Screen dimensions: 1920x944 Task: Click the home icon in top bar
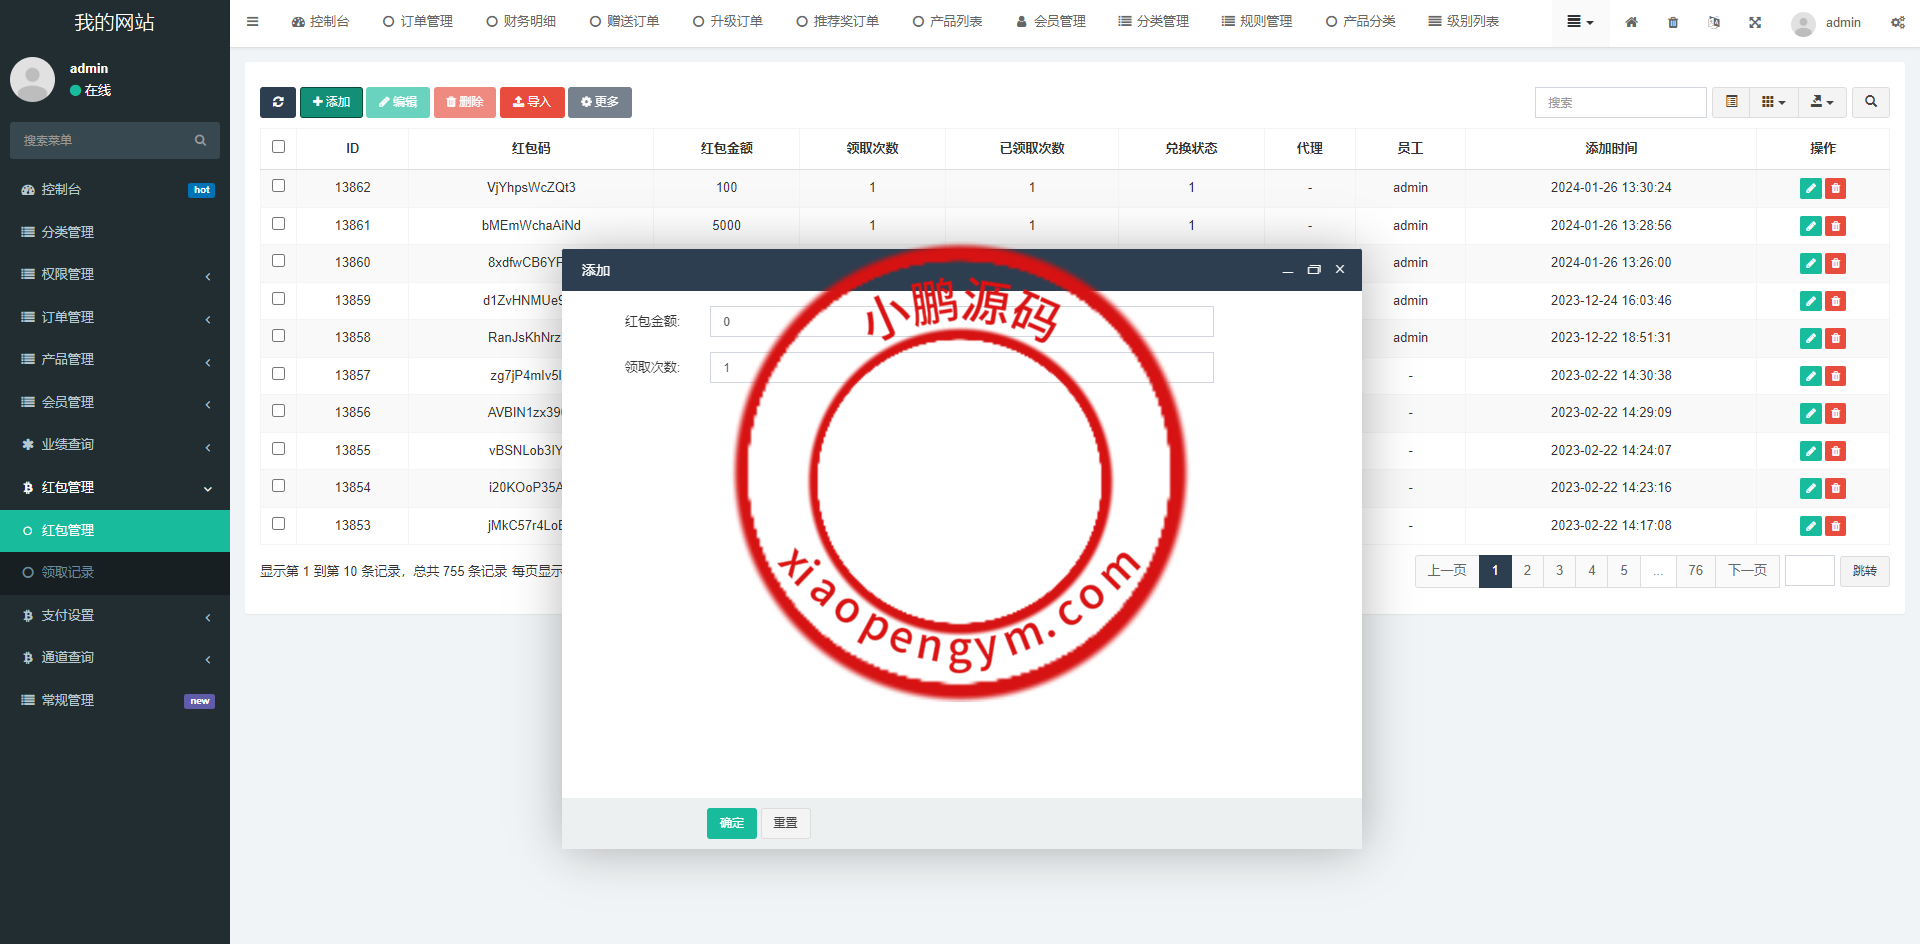pyautogui.click(x=1631, y=22)
